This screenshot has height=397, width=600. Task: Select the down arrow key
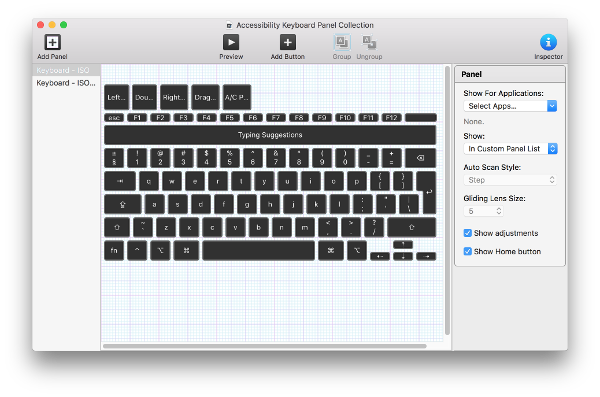[x=403, y=256]
